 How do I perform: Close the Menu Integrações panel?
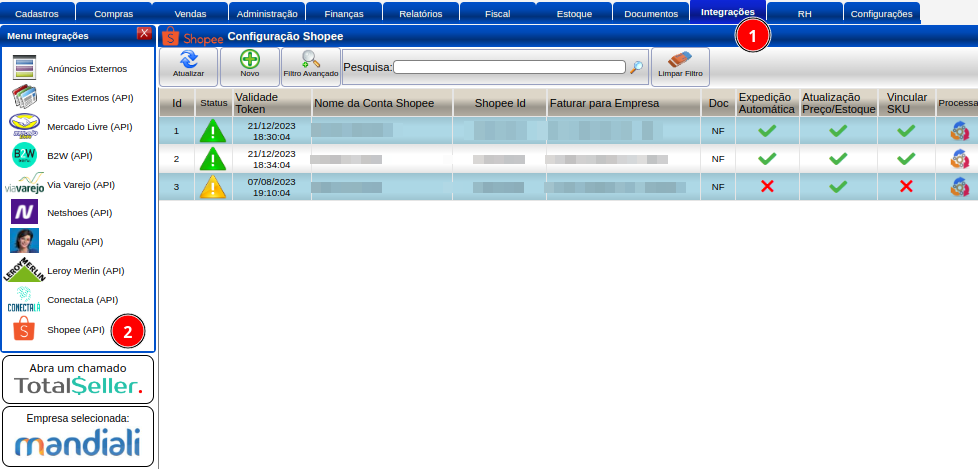point(144,33)
